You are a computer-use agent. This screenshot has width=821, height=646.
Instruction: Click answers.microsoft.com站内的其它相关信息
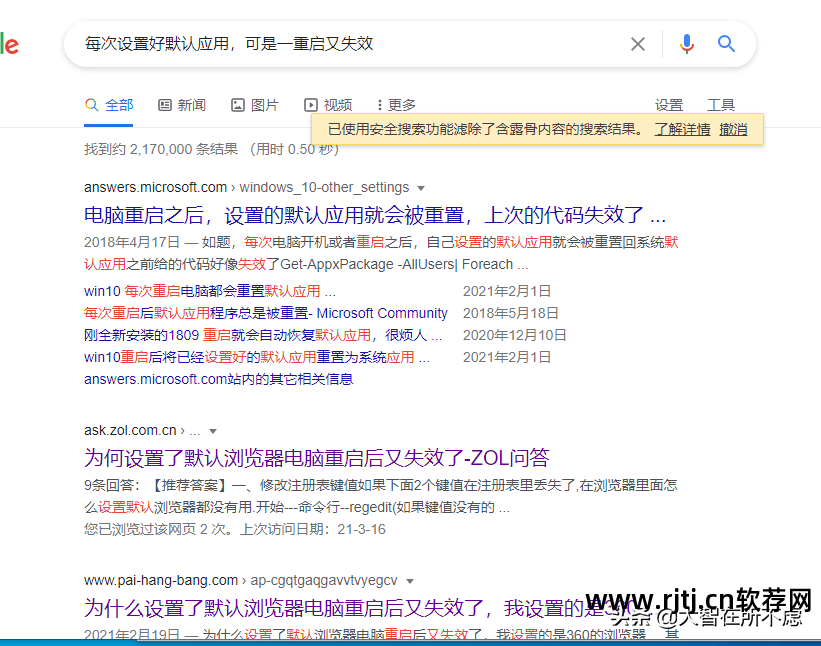218,379
